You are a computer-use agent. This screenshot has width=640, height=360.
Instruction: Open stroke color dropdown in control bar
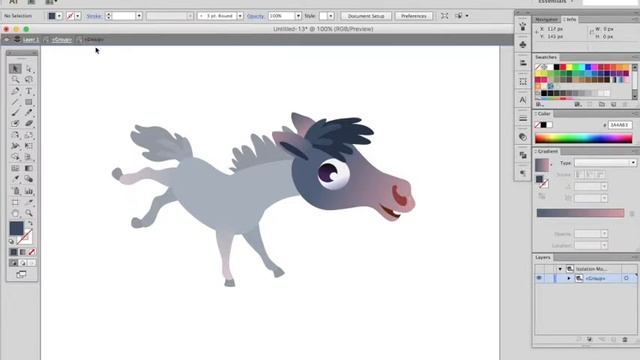click(x=78, y=16)
